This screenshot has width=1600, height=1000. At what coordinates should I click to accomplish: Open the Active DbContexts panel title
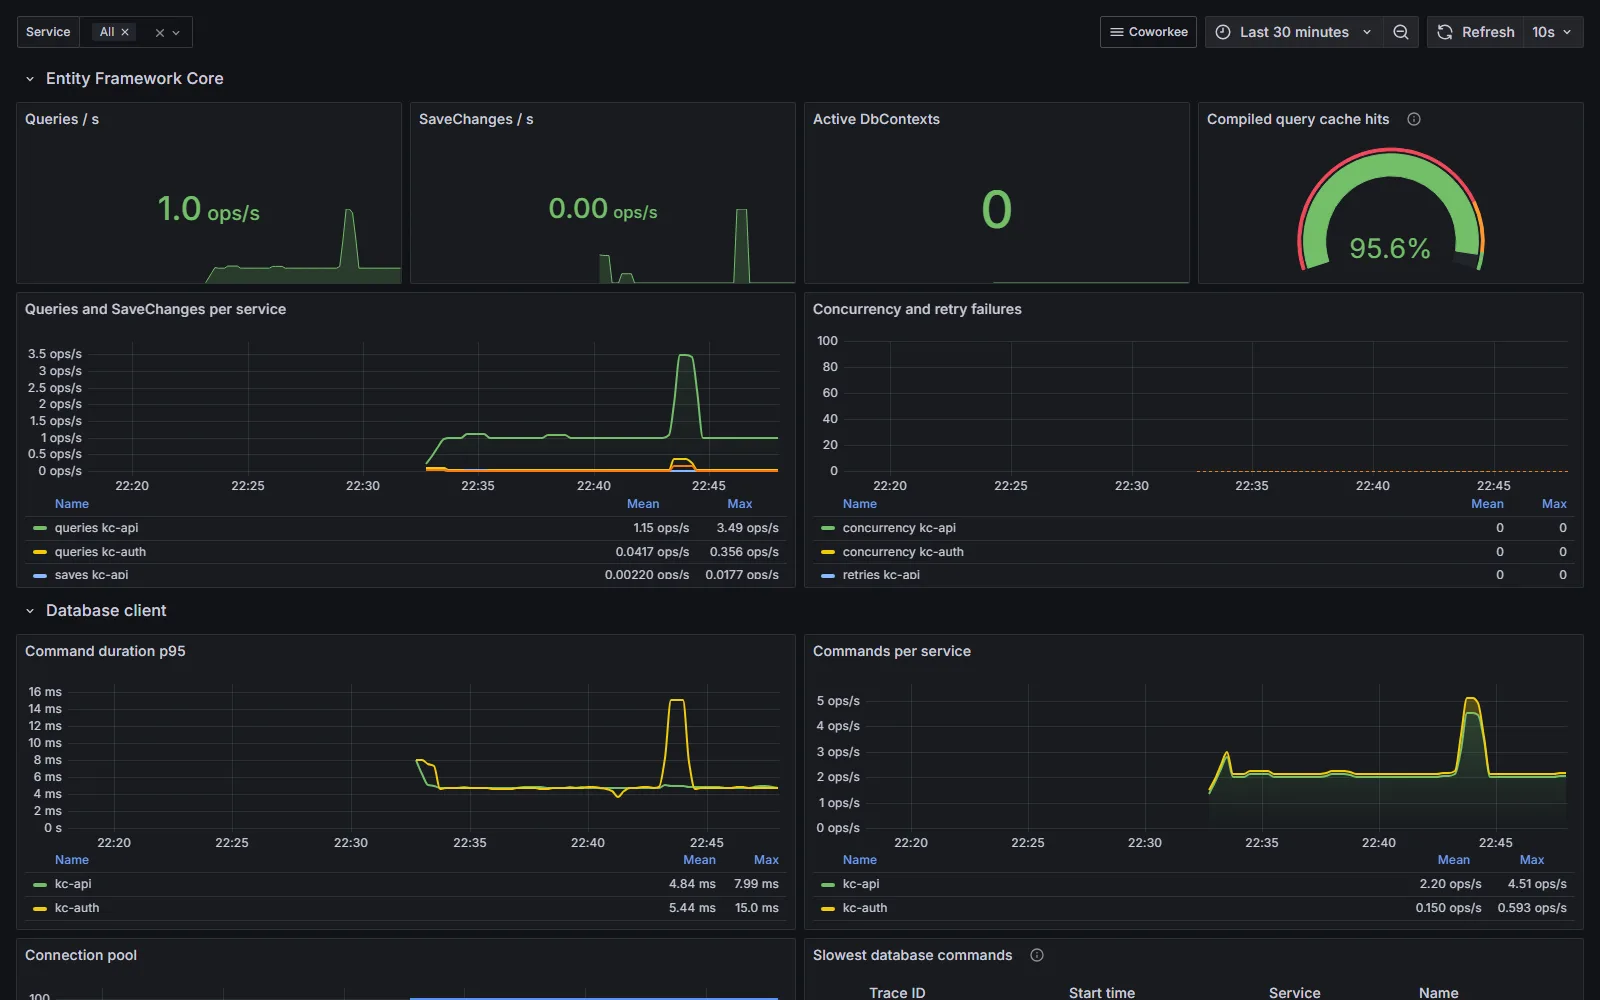coord(876,119)
